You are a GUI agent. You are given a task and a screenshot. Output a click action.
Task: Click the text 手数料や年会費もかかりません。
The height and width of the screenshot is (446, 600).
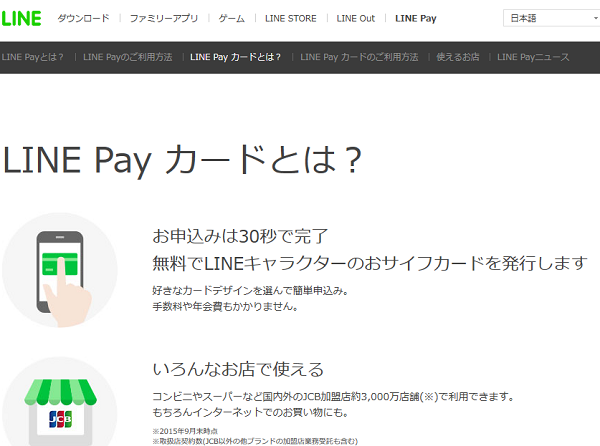pos(225,306)
